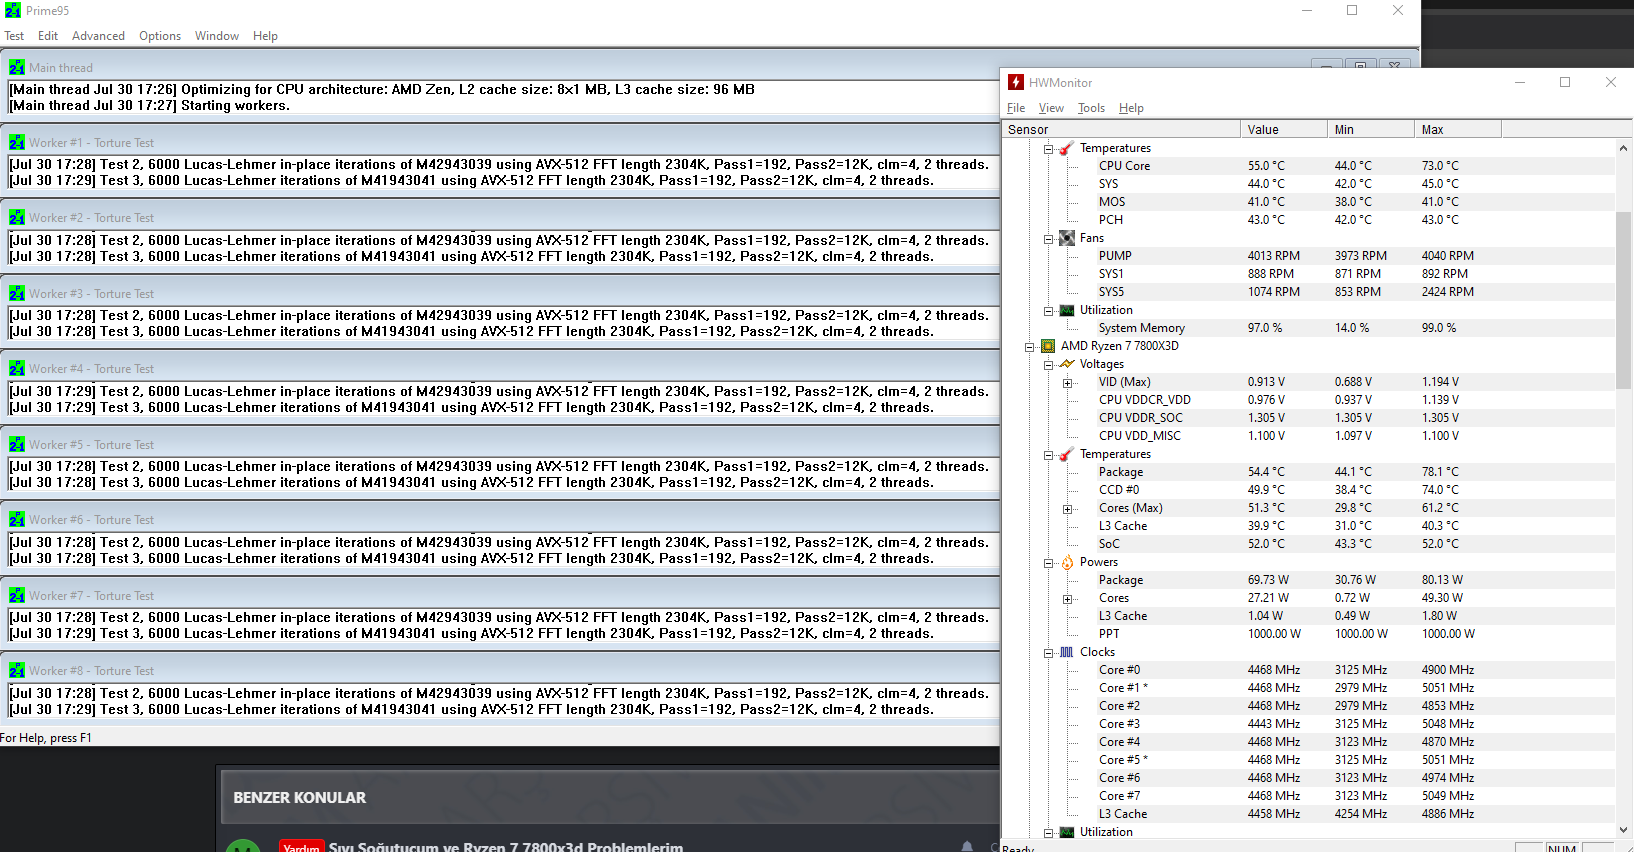Click the Worker #4 Torture Test icon
This screenshot has height=852, width=1634.
[17, 368]
